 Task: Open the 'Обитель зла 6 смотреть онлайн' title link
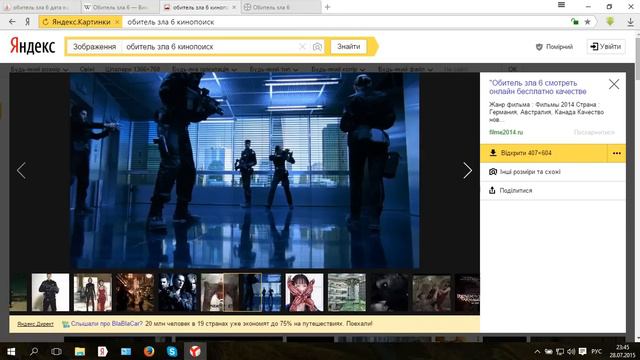click(x=538, y=87)
